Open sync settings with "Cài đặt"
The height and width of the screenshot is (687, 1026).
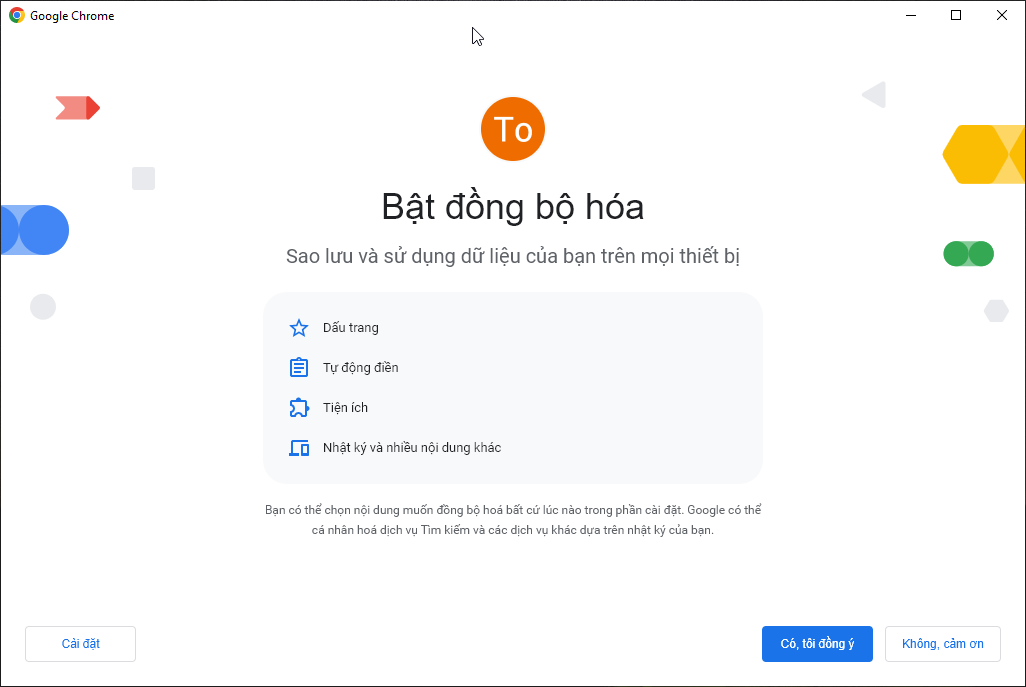coord(80,644)
